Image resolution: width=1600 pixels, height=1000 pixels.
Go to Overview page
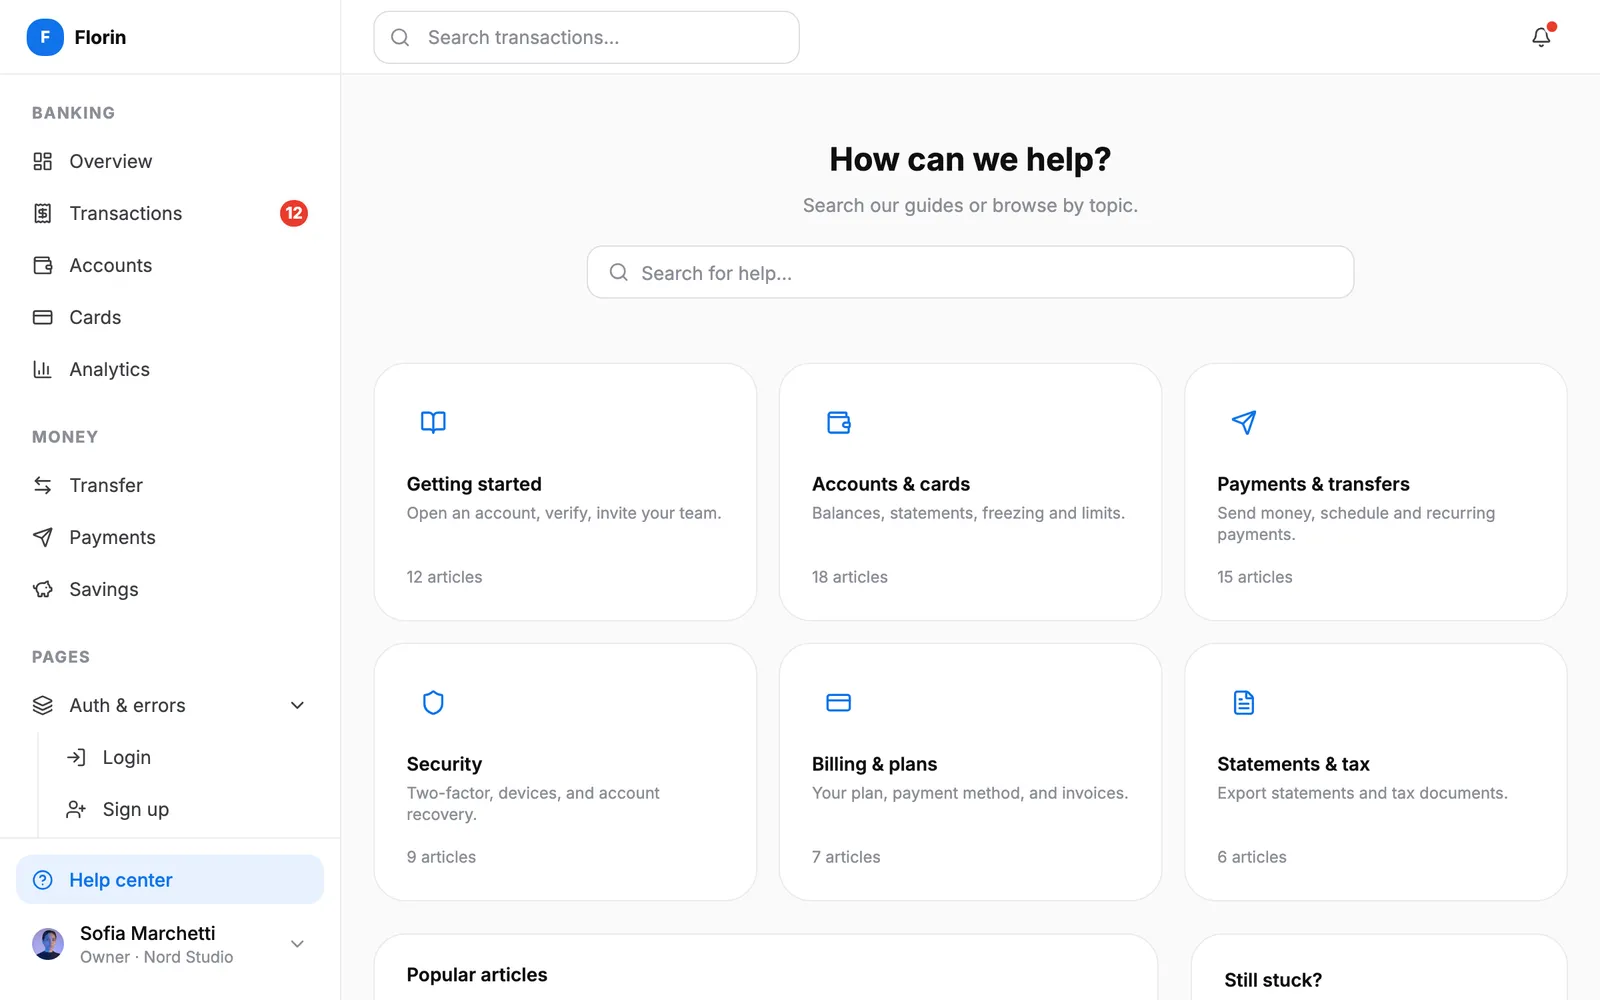tap(170, 161)
